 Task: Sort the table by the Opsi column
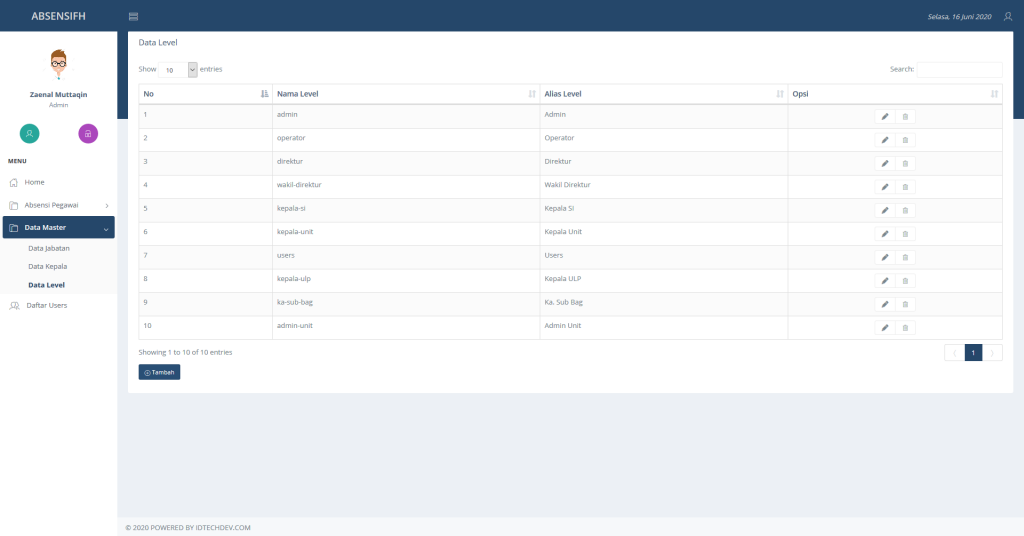[895, 94]
